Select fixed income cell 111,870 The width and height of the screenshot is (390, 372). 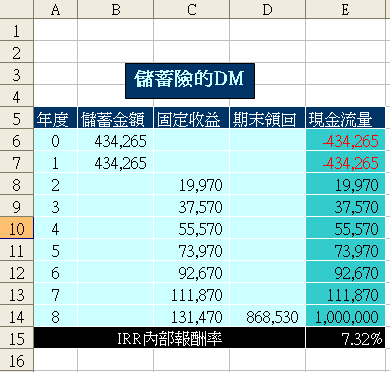pyautogui.click(x=191, y=294)
